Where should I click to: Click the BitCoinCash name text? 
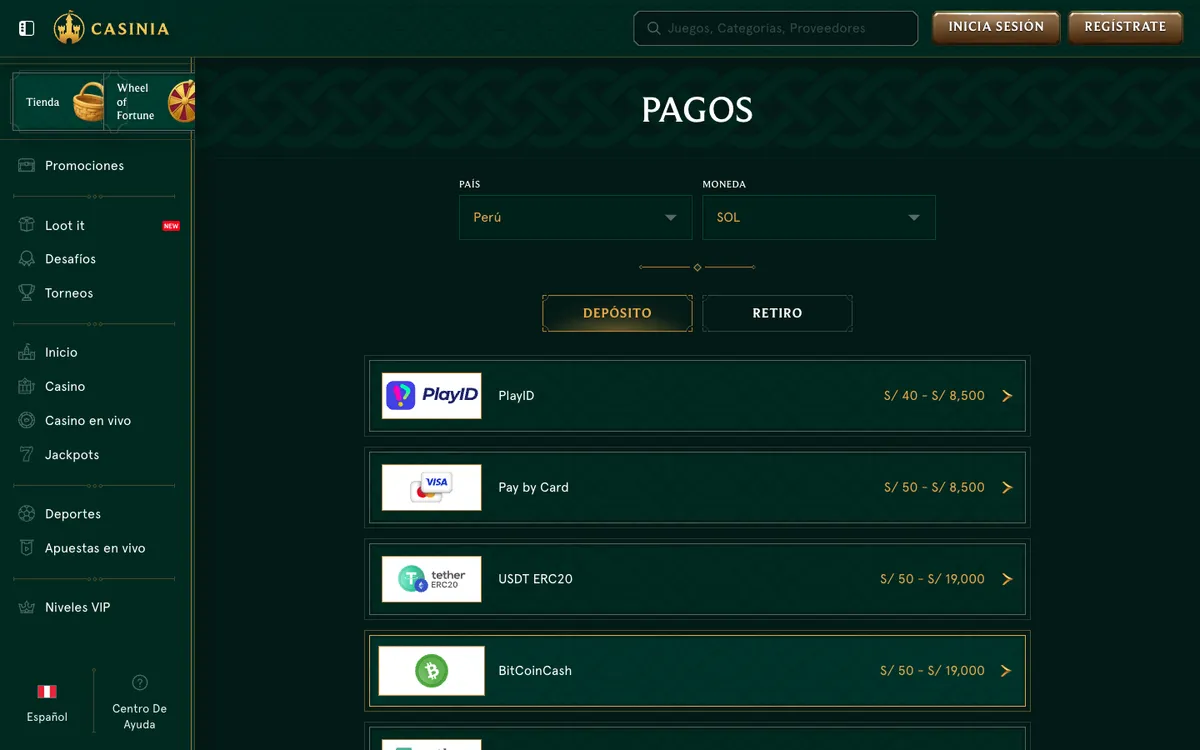click(535, 671)
